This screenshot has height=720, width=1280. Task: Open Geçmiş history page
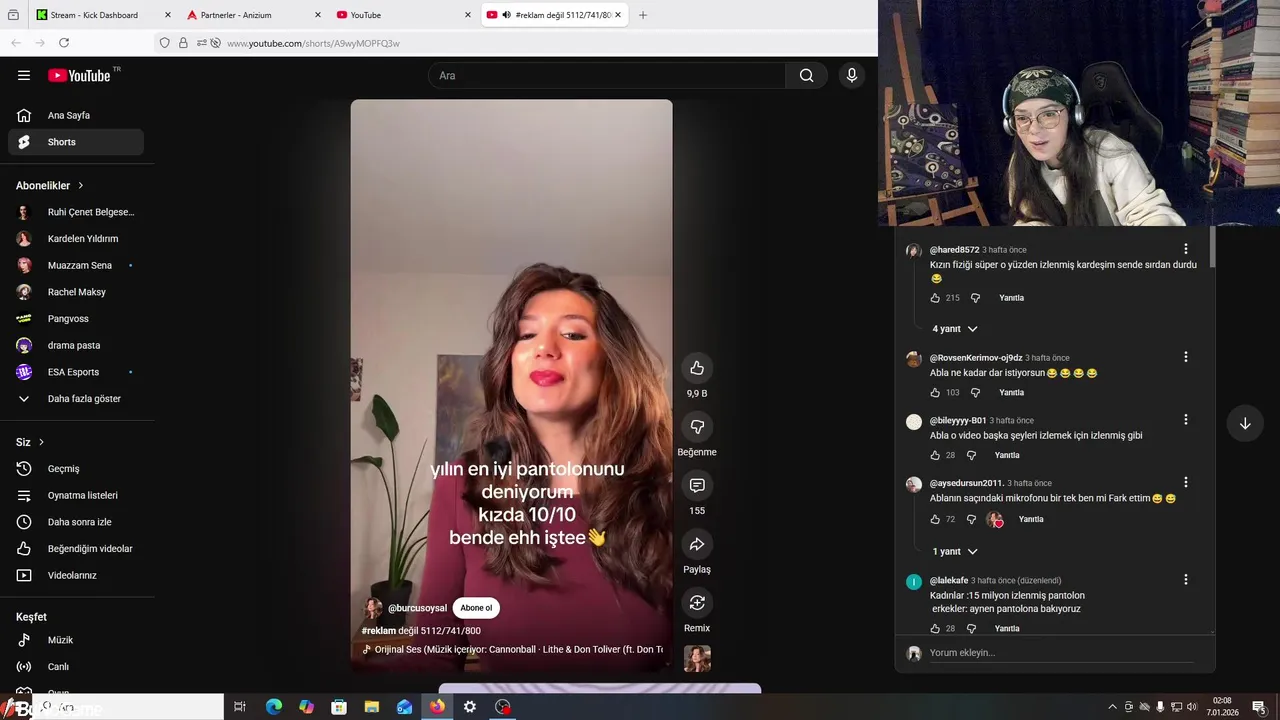click(76, 469)
